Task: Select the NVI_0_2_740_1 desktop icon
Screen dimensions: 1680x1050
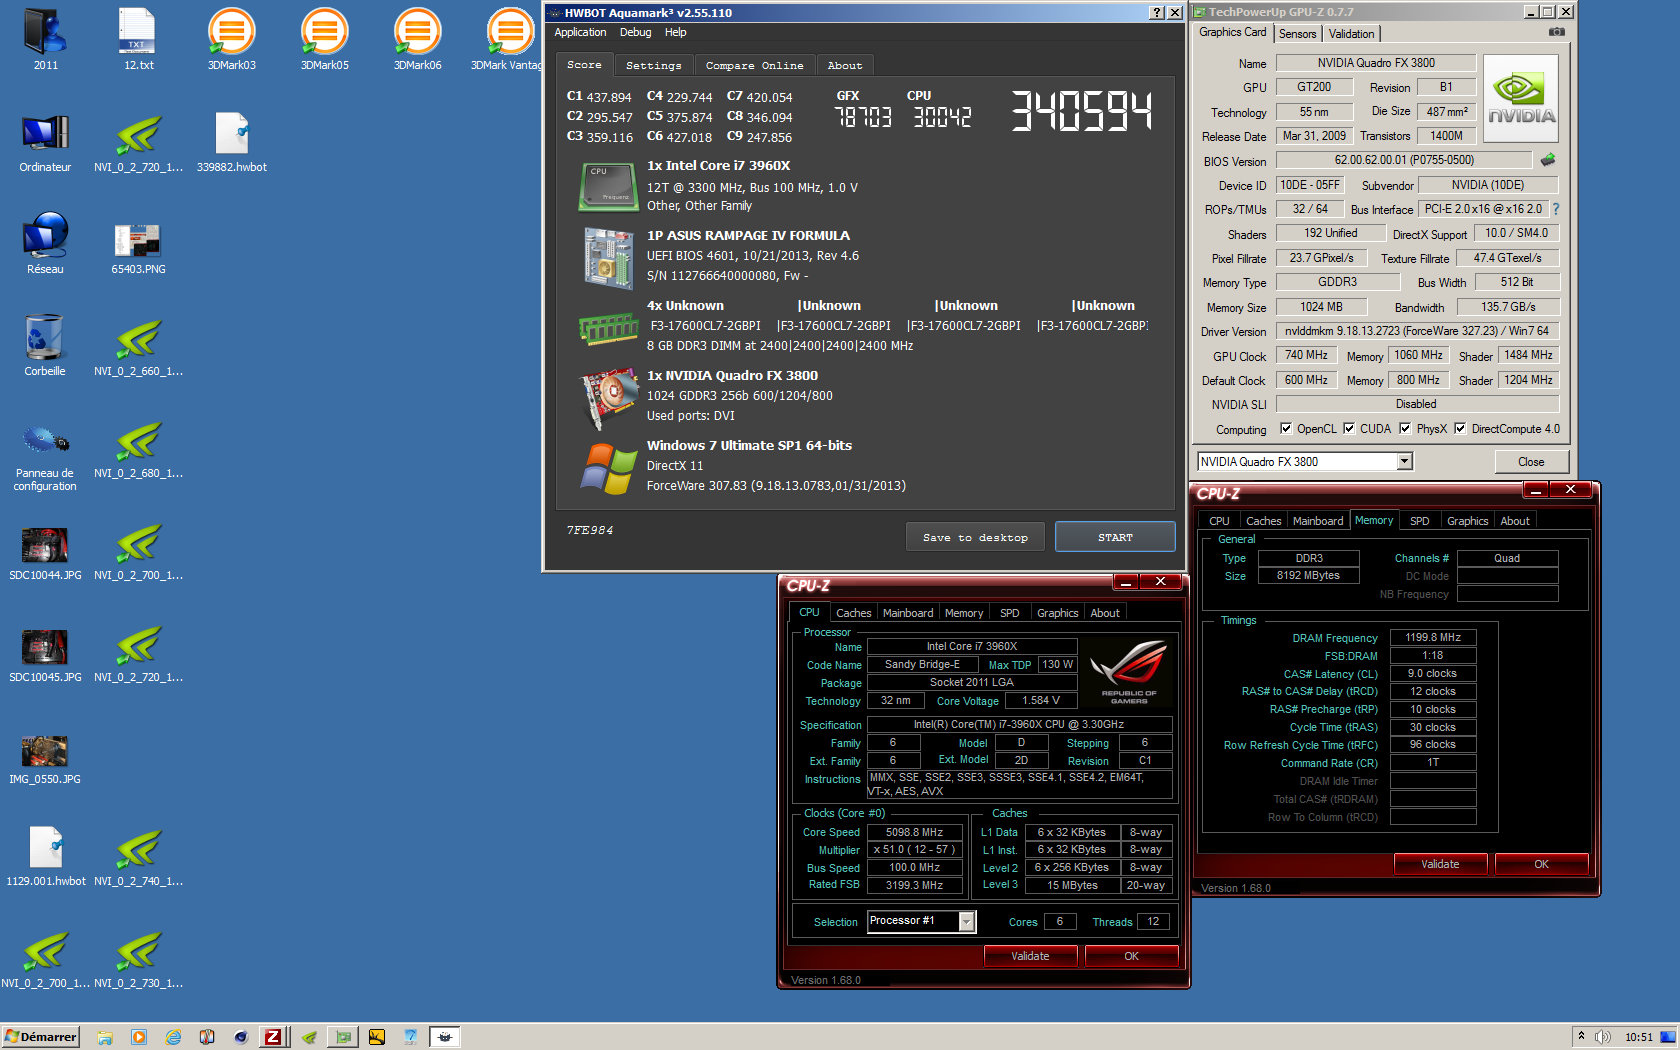Action: pos(138,856)
